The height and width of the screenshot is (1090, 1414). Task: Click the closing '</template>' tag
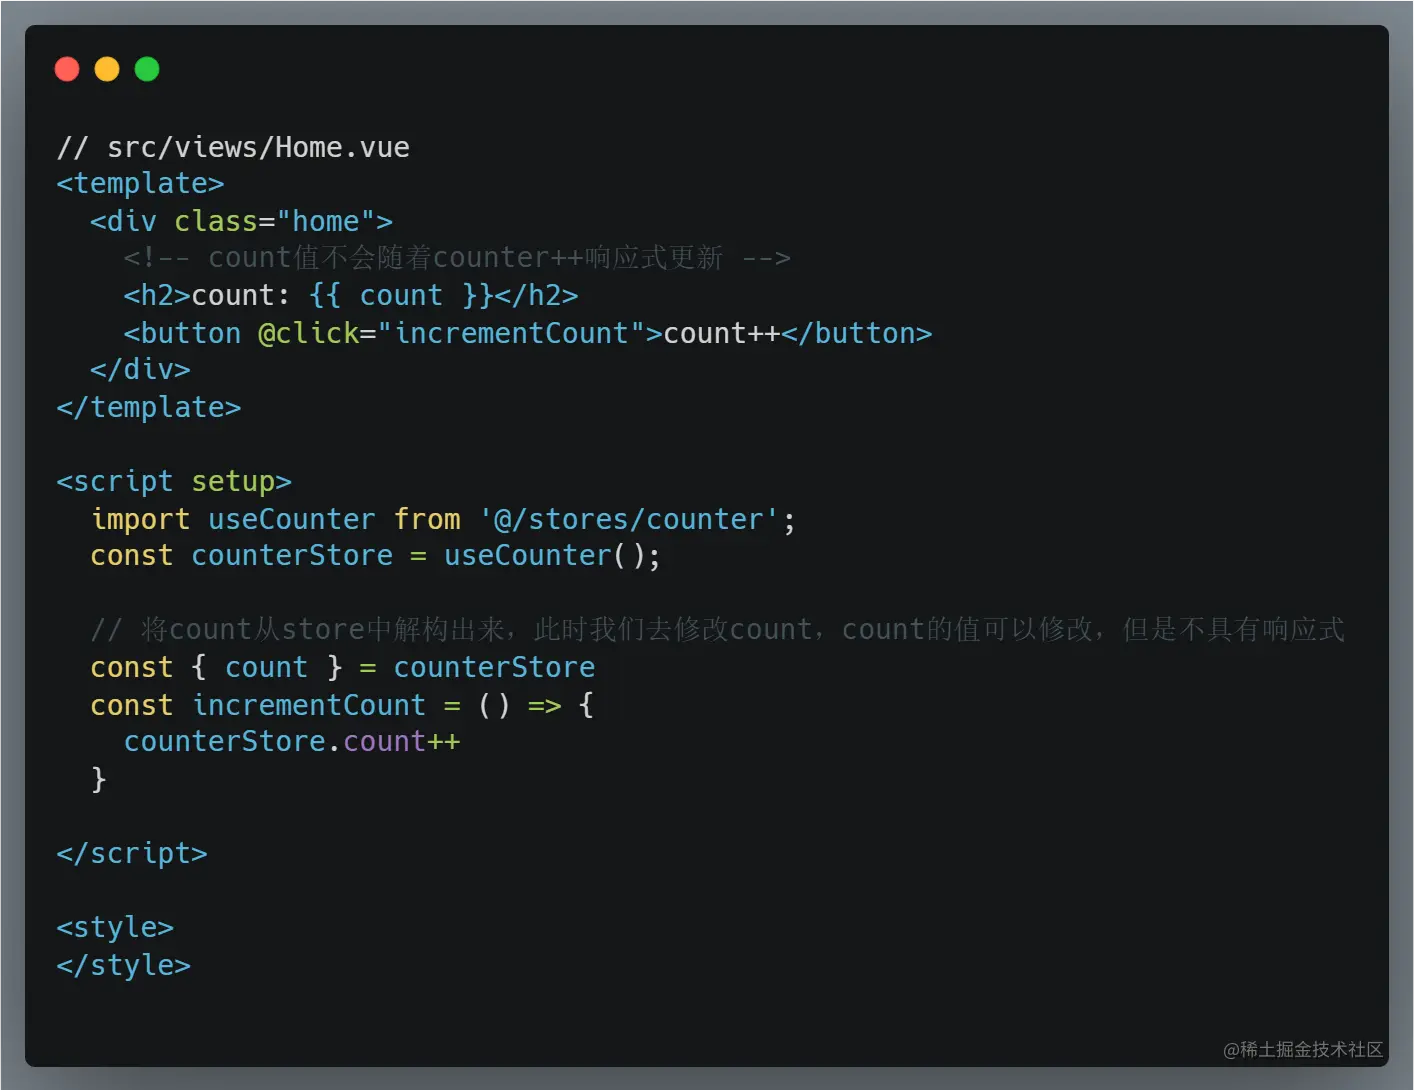149,408
